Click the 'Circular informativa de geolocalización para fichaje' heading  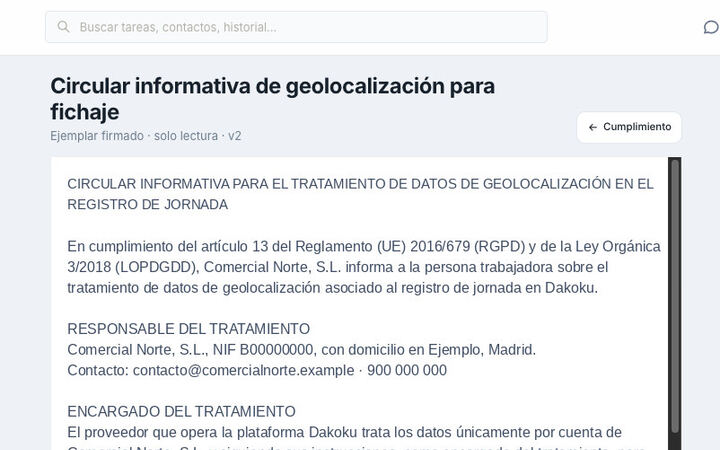272,99
